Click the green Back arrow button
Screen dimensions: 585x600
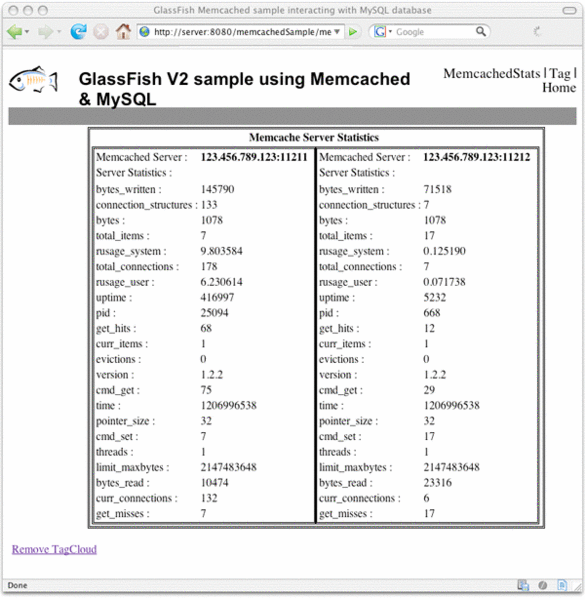pyautogui.click(x=15, y=32)
